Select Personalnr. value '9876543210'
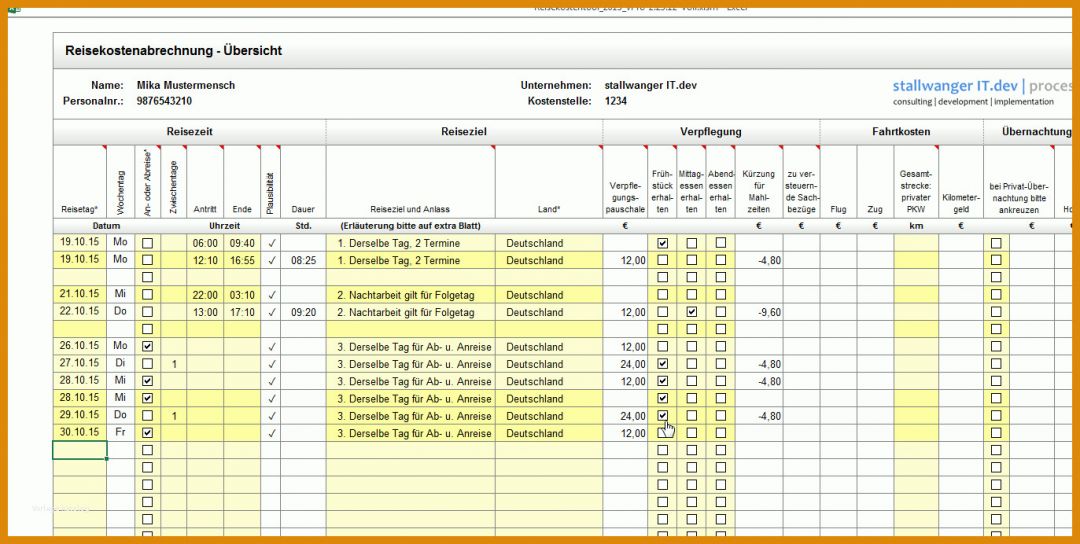 pos(164,101)
